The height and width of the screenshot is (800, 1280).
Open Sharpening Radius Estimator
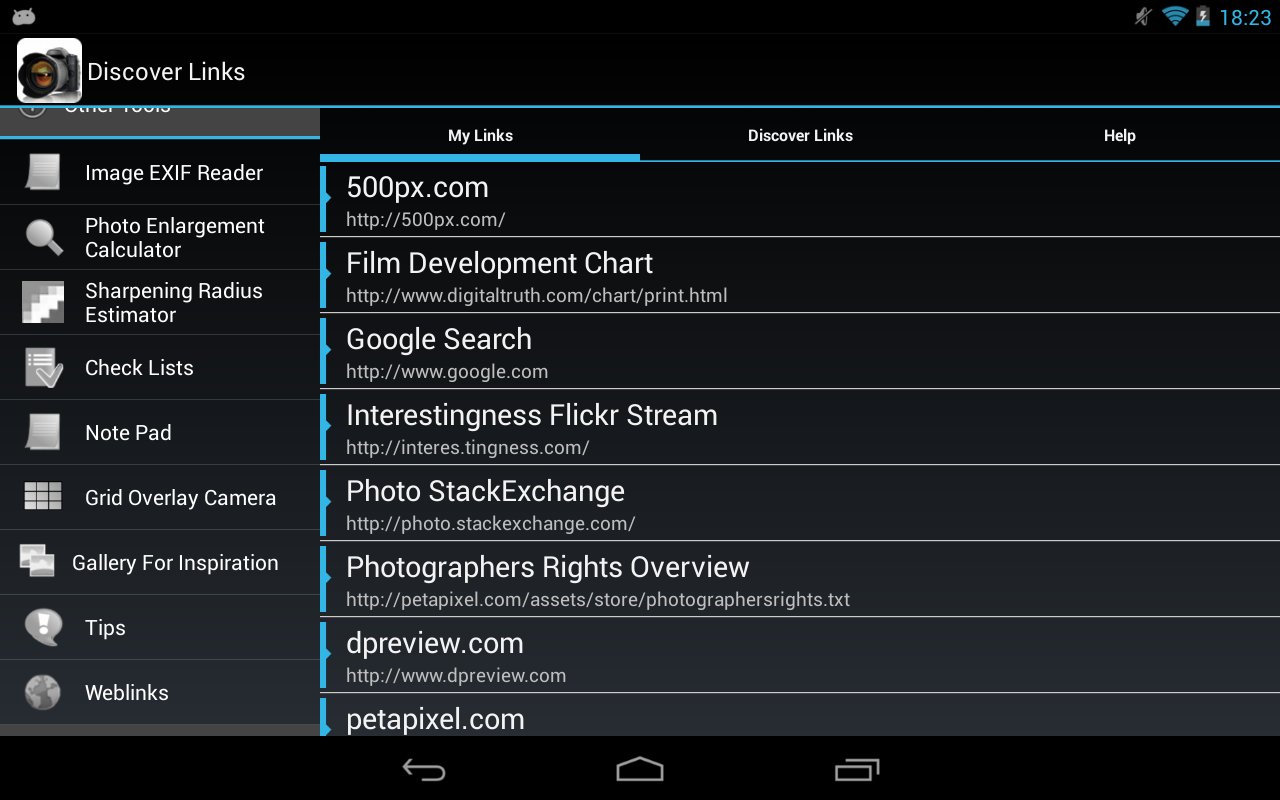click(x=160, y=302)
